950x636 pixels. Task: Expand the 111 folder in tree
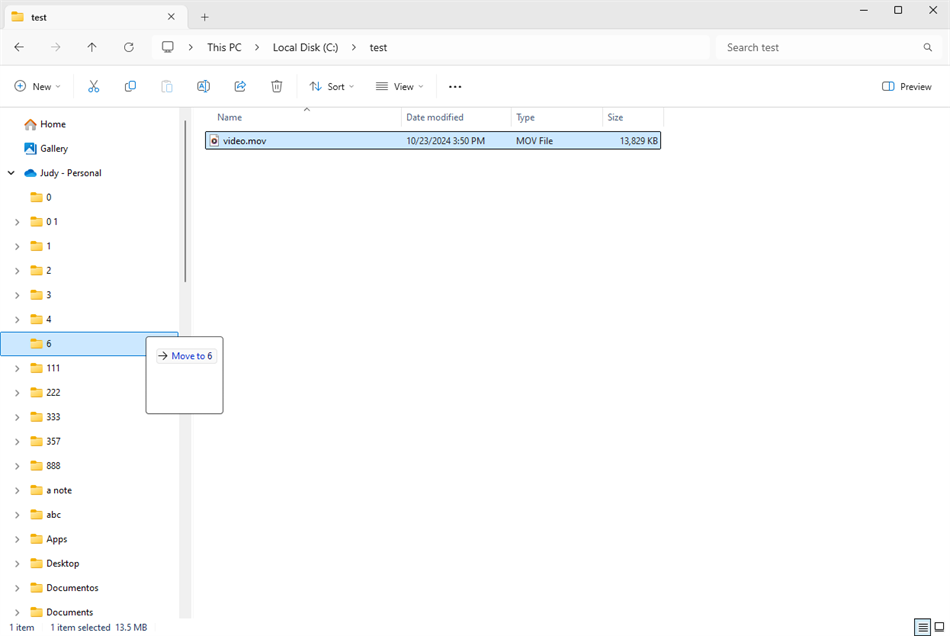click(x=17, y=368)
